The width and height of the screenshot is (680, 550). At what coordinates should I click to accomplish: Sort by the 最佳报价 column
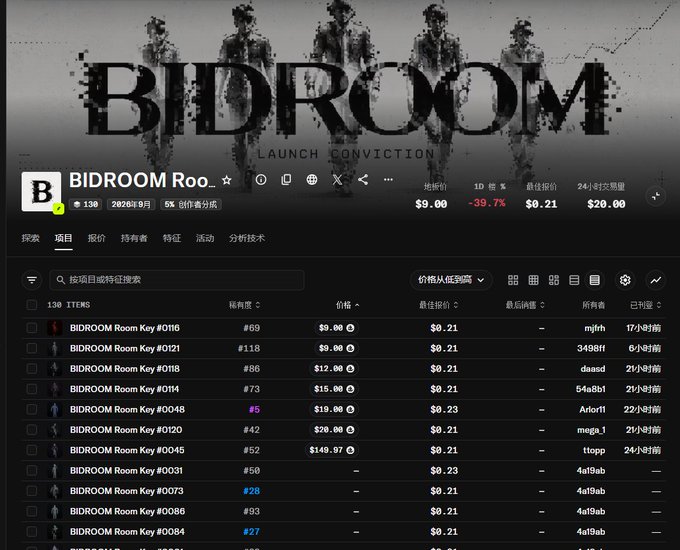pos(438,305)
